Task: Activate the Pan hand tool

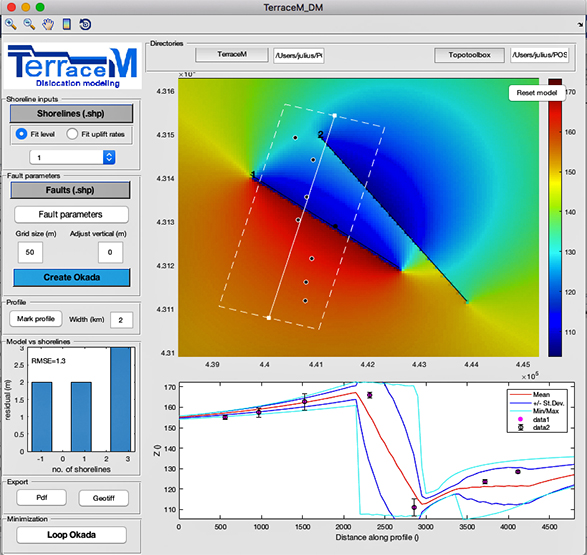Action: 48,25
